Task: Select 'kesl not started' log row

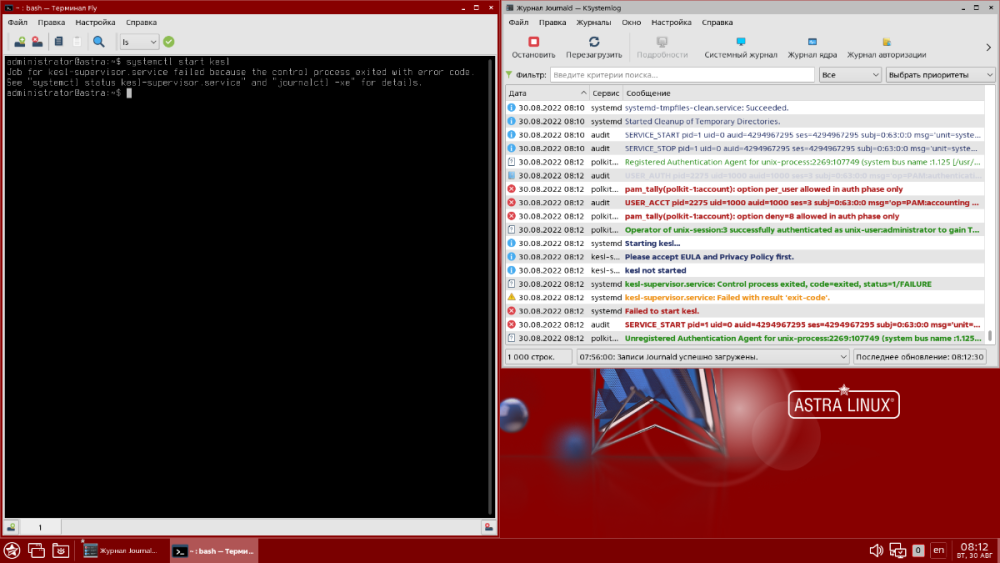Action: pyautogui.click(x=745, y=270)
